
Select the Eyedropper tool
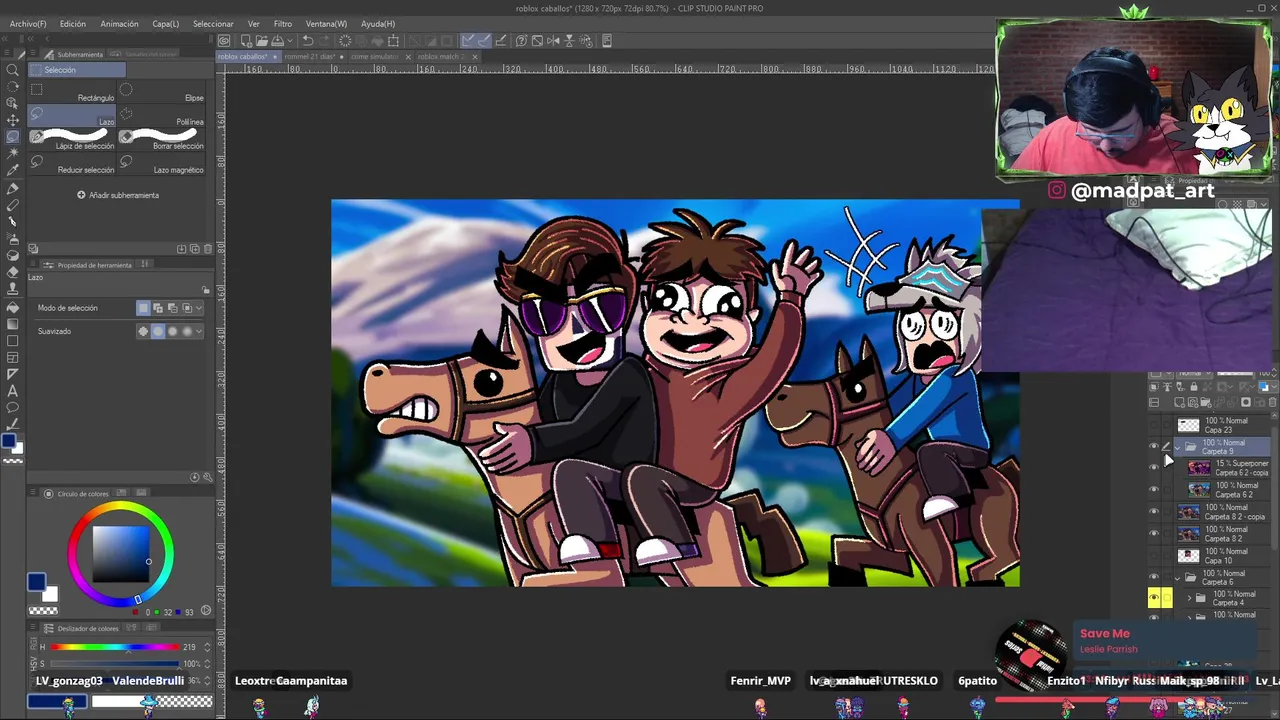(x=13, y=171)
